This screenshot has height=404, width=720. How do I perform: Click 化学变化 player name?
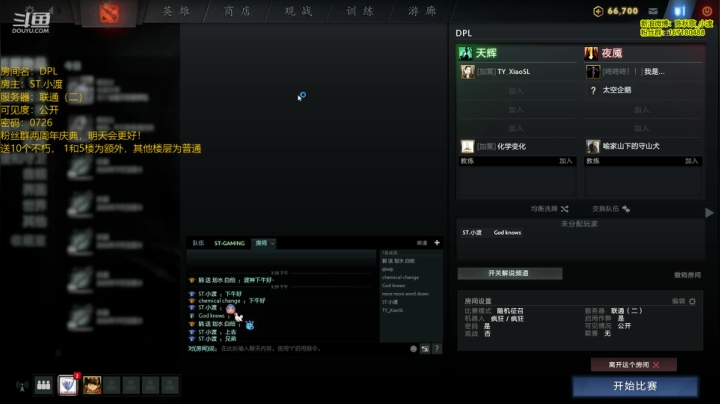point(512,146)
